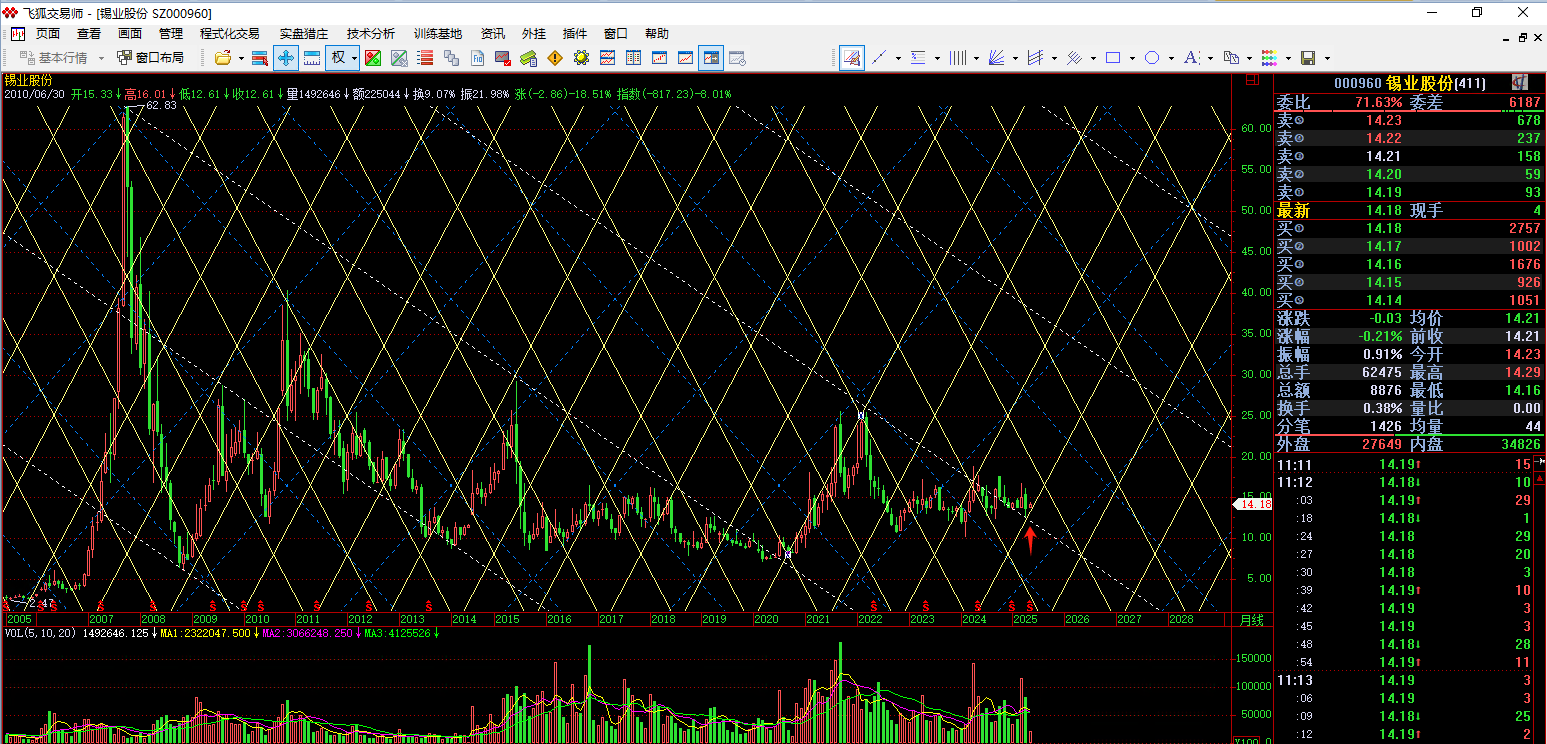Select the Gann fan lines tool
The image size is (1547, 744).
(x=996, y=58)
